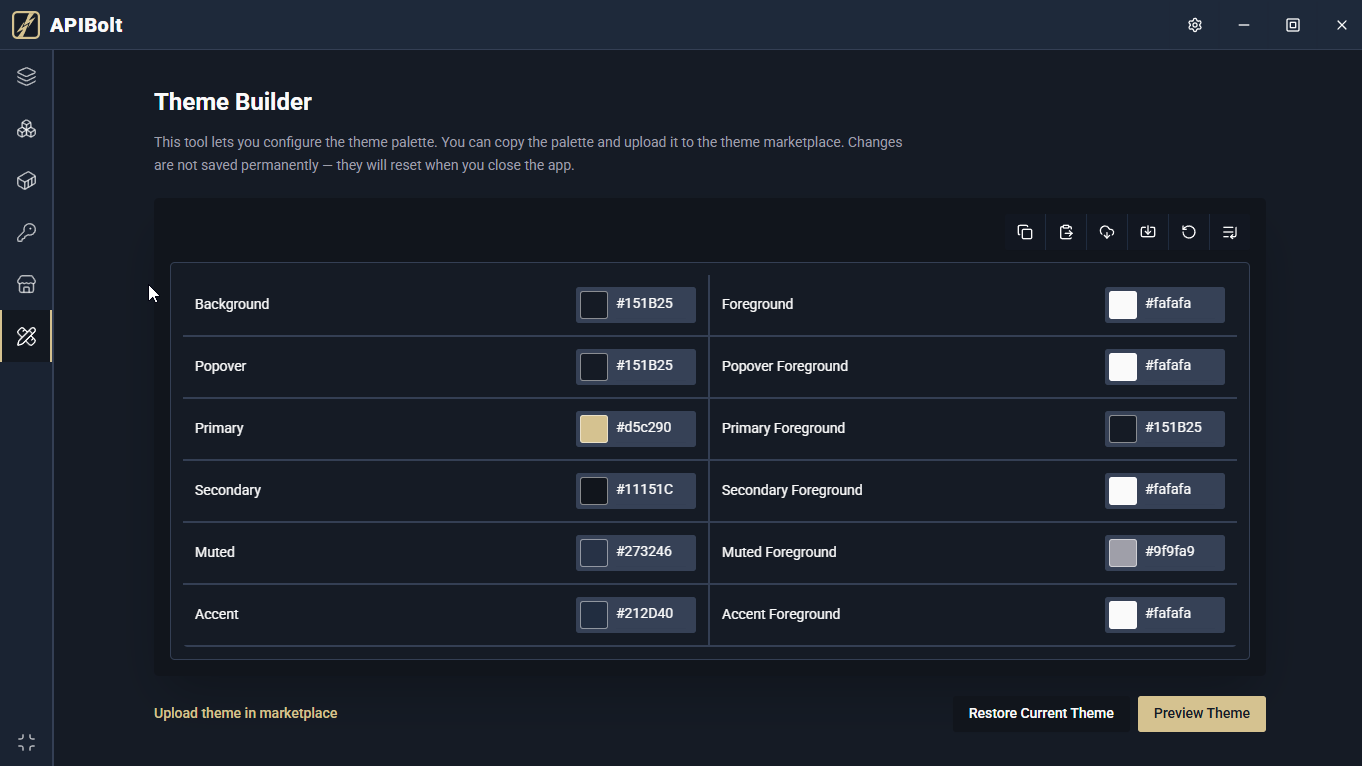Maximize the APIBolt window
1362x766 pixels.
pos(1293,25)
